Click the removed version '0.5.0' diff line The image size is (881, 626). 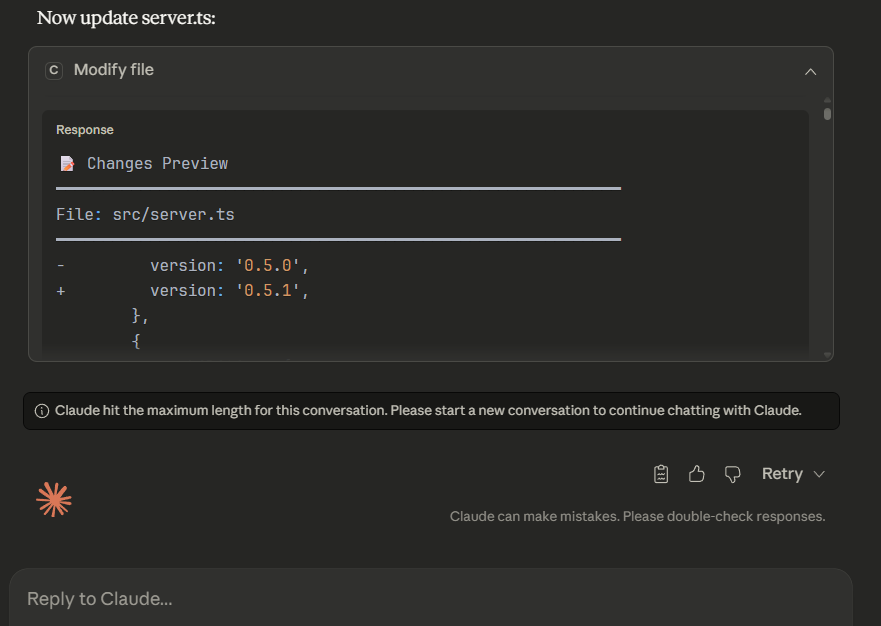pyautogui.click(x=231, y=266)
